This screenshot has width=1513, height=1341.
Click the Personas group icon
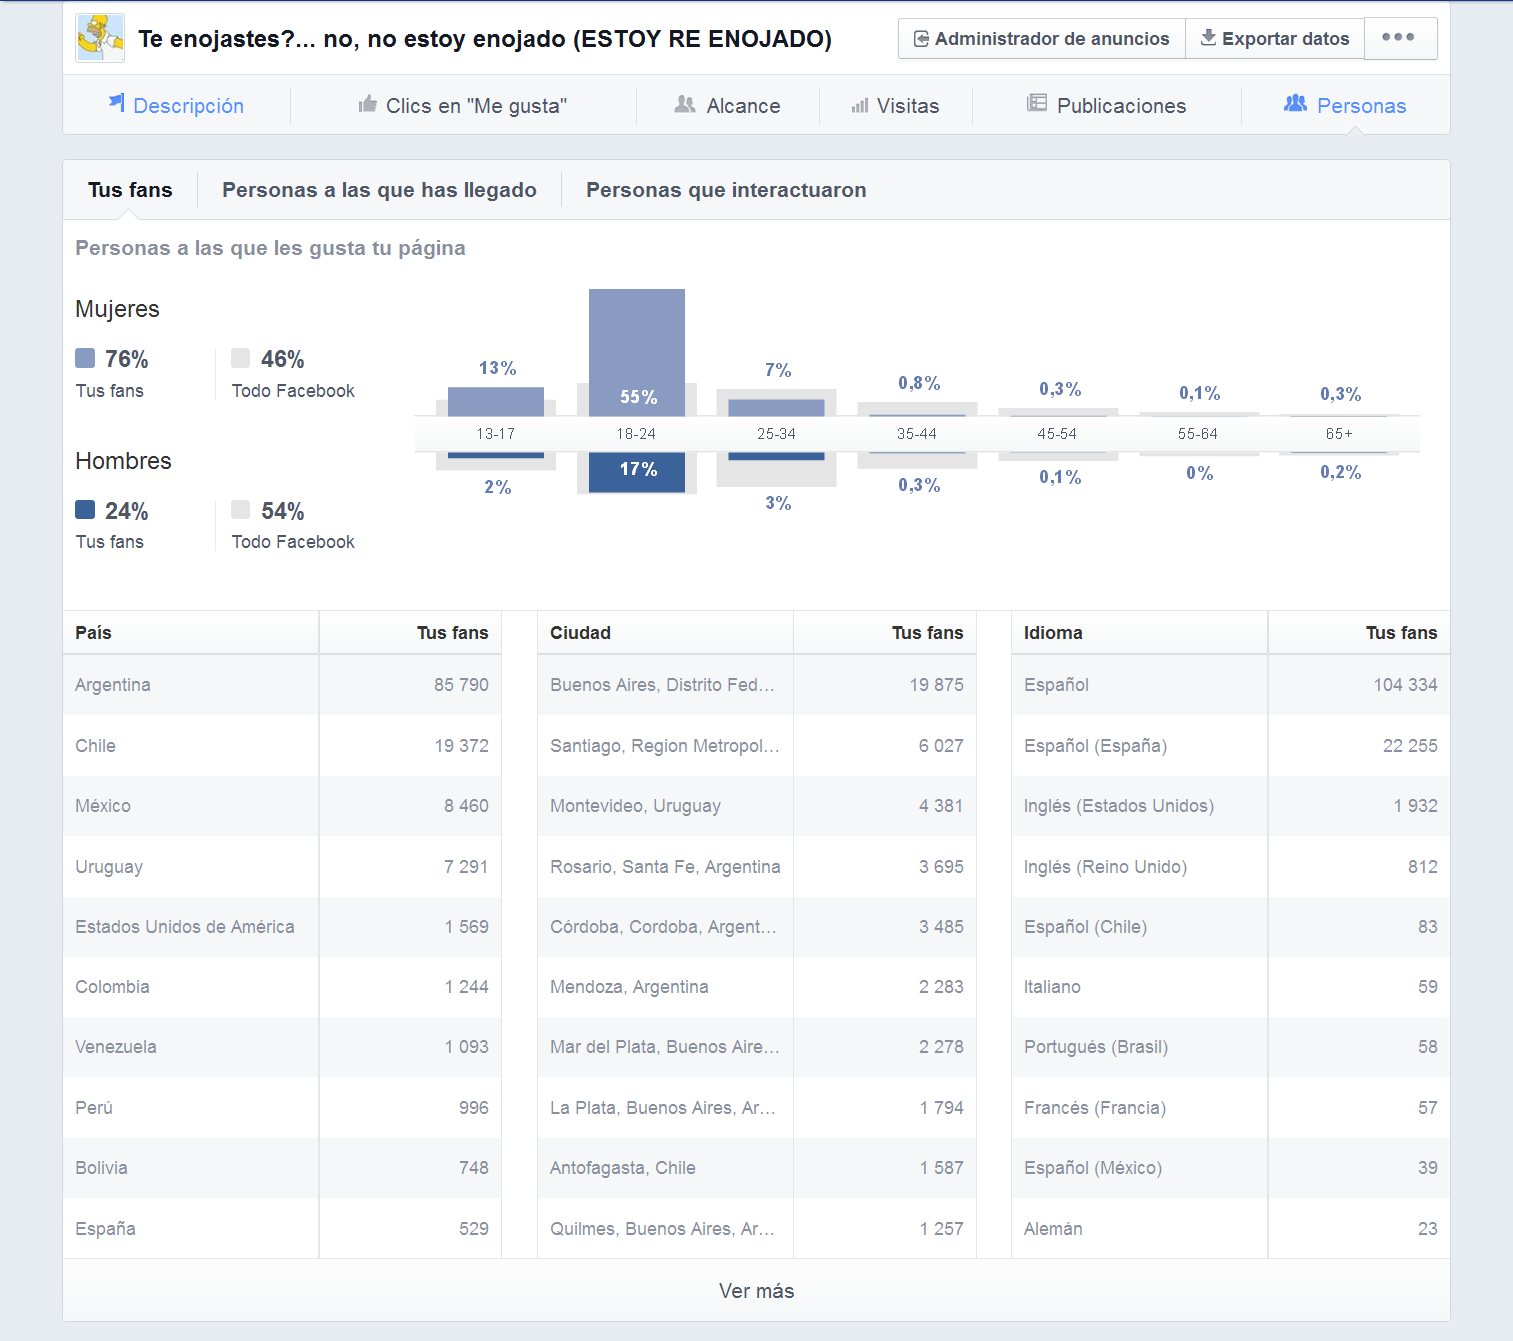(x=1295, y=103)
